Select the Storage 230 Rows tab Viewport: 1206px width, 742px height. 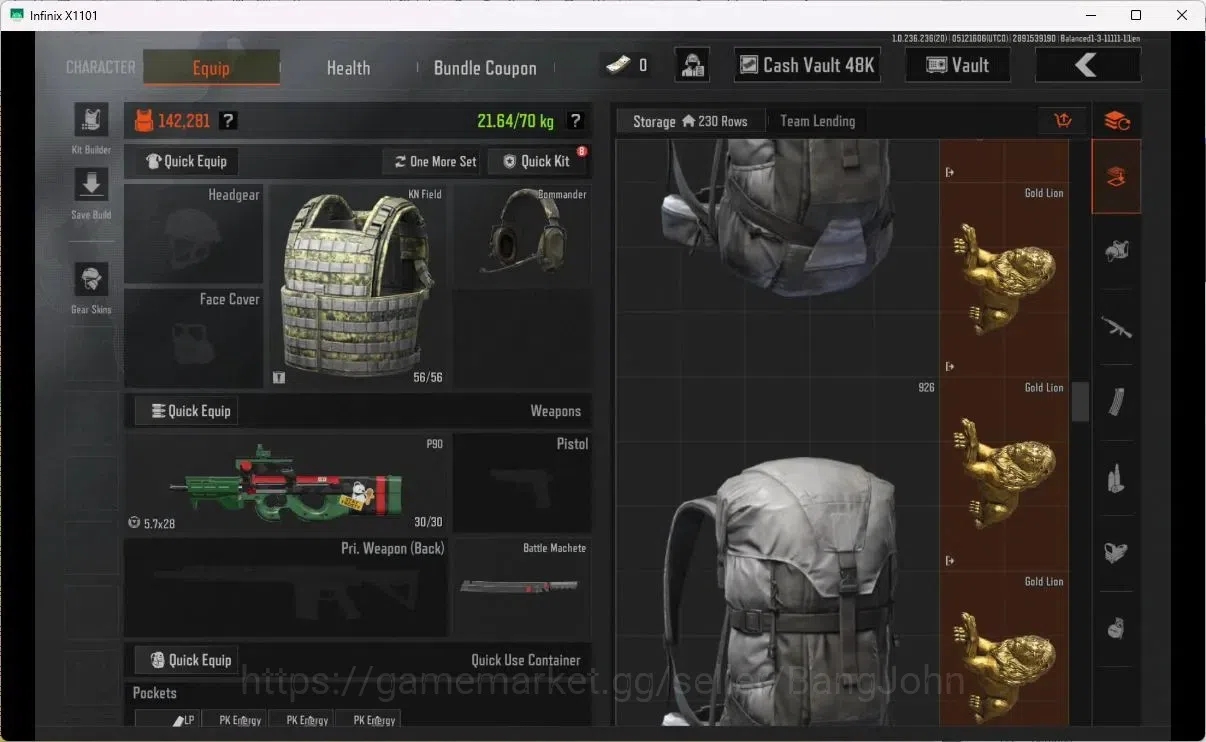pos(690,121)
